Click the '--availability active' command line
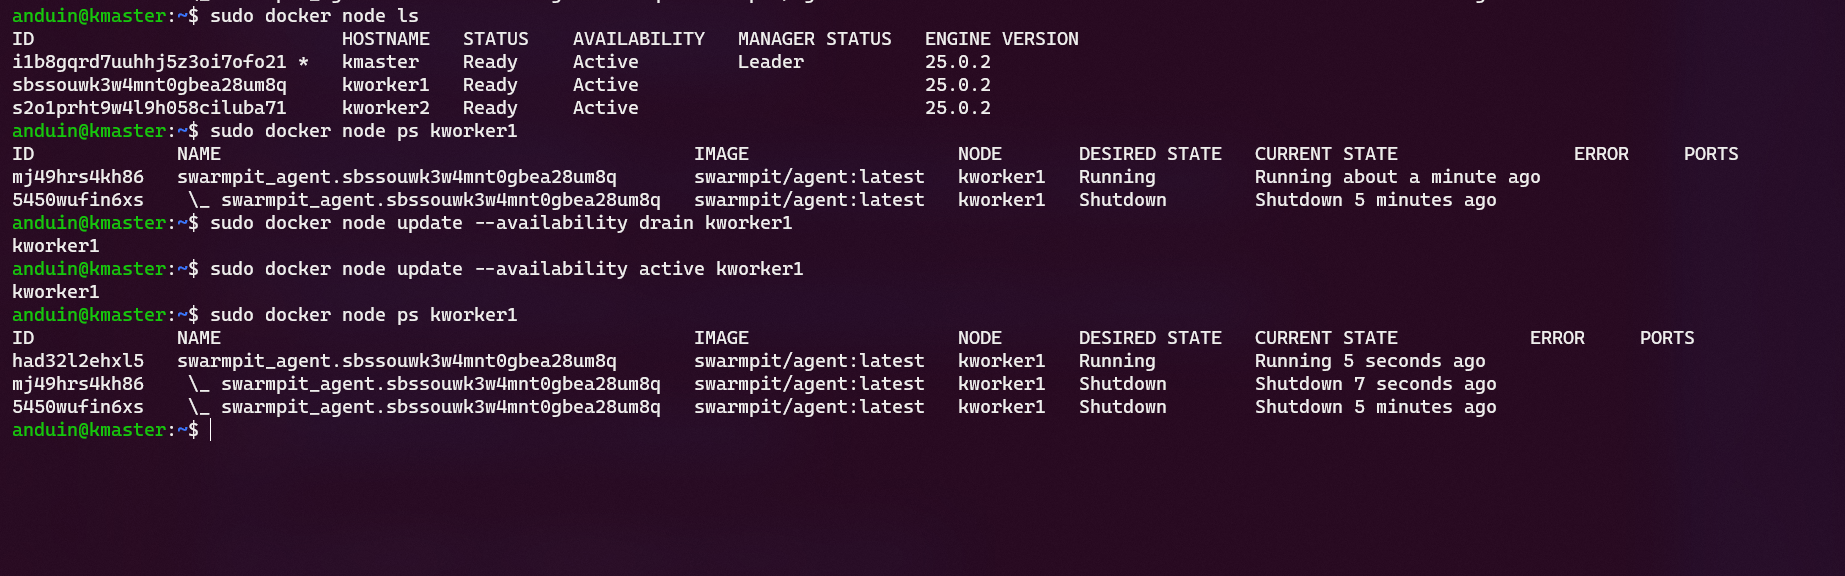 pyautogui.click(x=506, y=269)
